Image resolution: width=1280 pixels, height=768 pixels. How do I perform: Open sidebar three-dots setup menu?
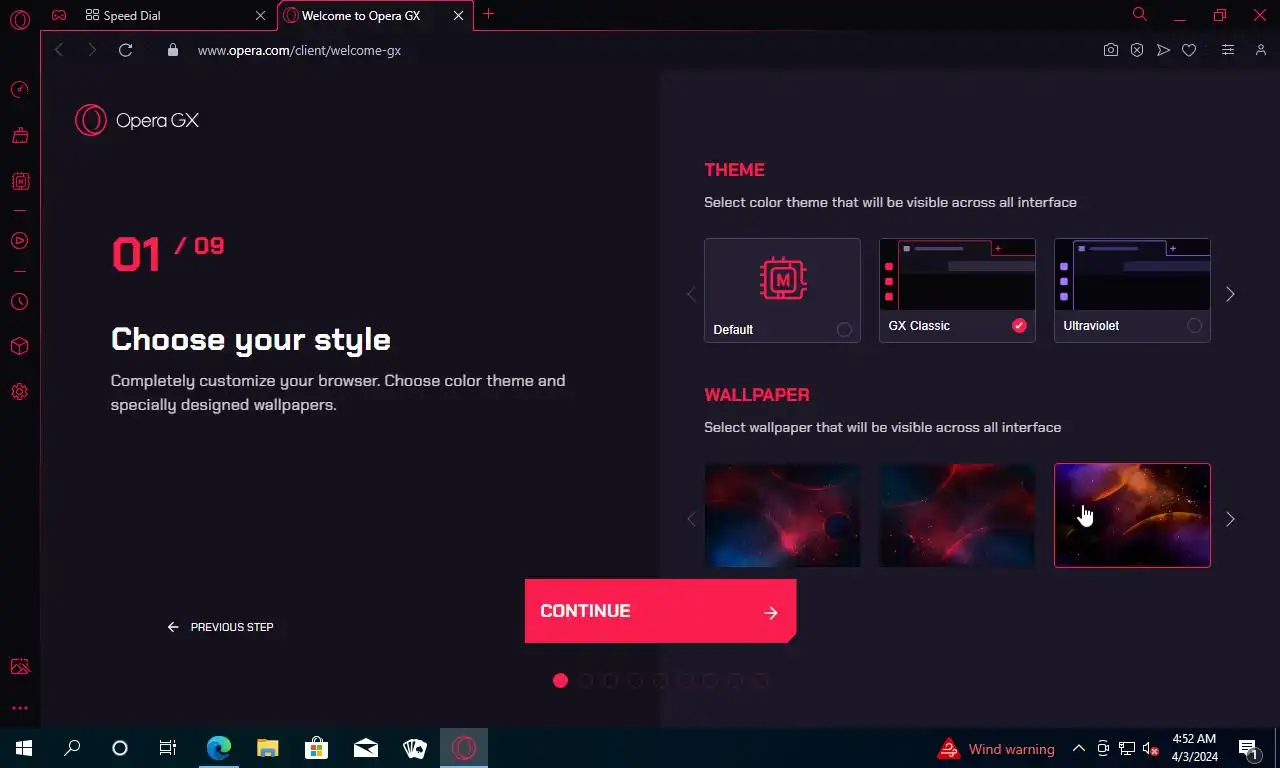point(19,708)
